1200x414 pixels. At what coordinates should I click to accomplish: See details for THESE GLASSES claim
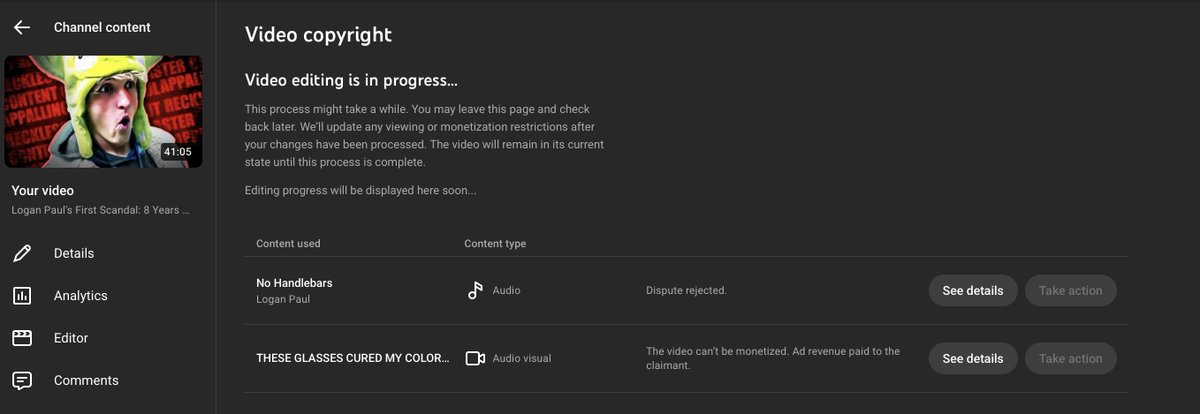pyautogui.click(x=973, y=358)
